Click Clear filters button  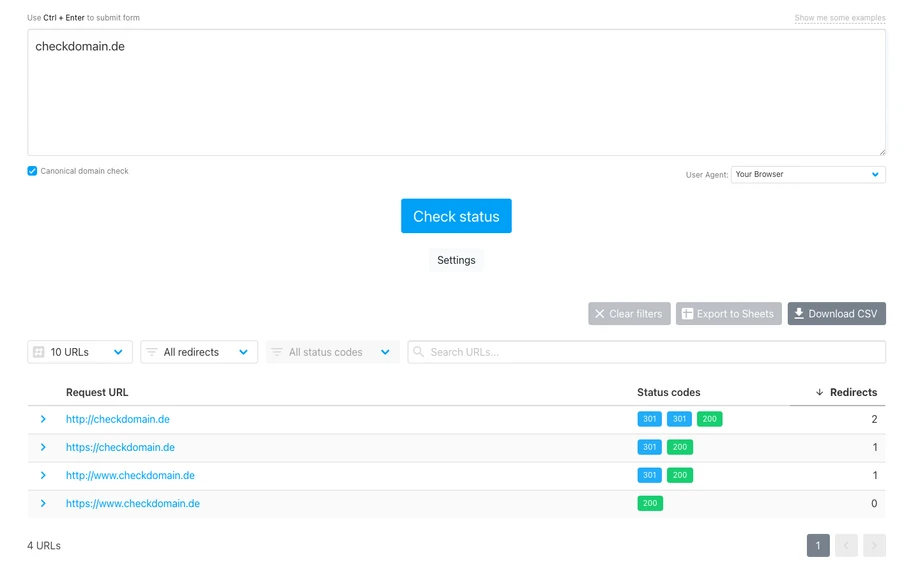coord(629,314)
